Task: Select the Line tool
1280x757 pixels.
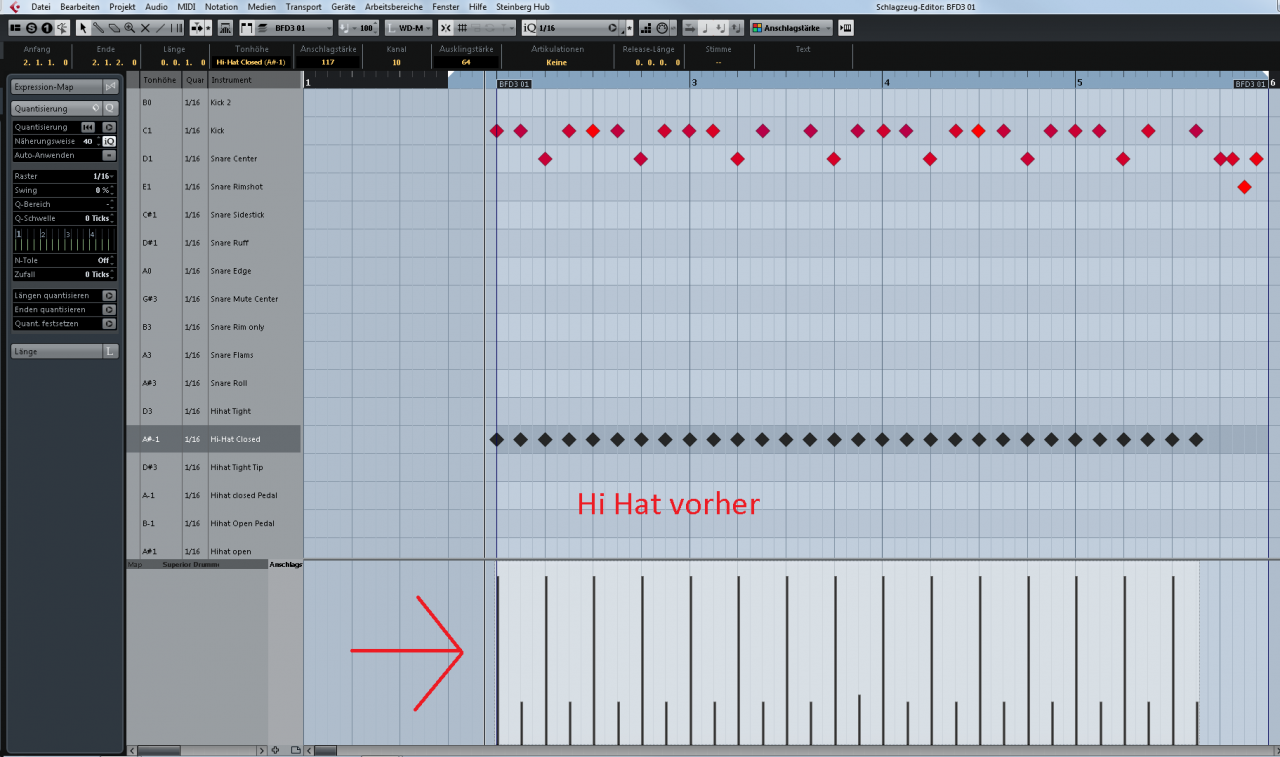Action: point(161,28)
